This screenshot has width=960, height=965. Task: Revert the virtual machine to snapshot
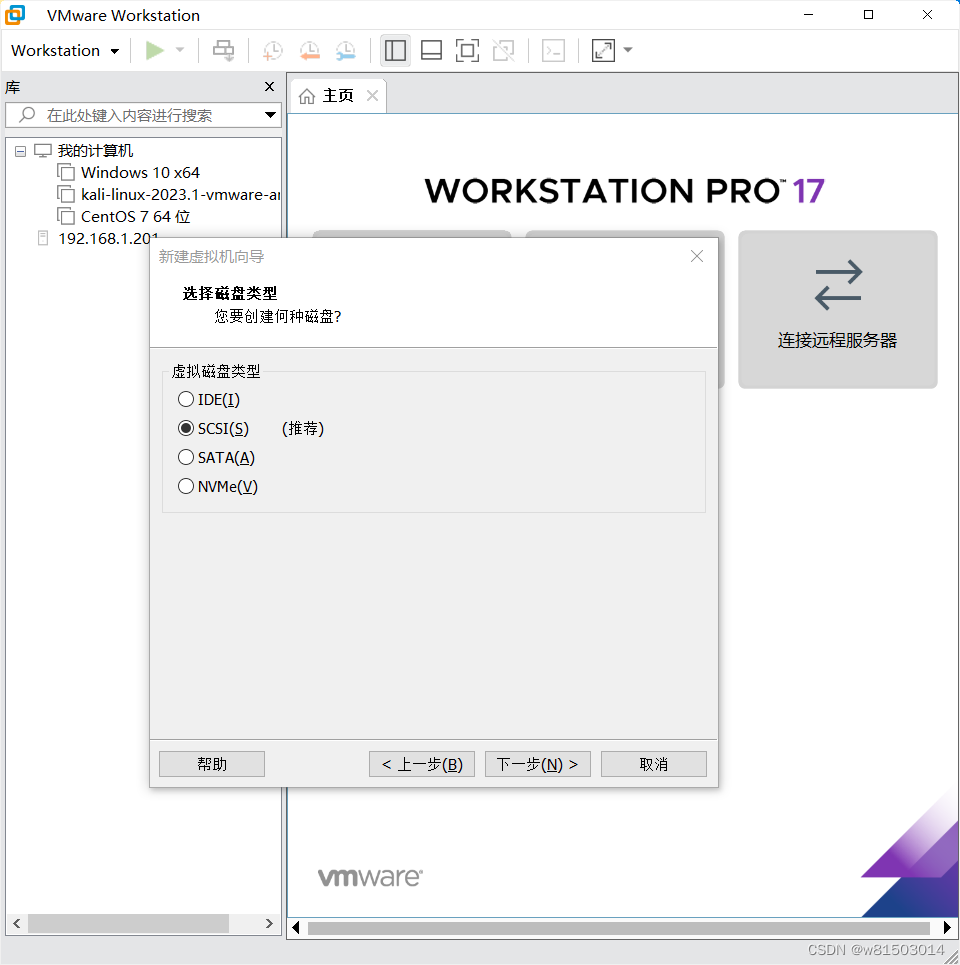[309, 50]
